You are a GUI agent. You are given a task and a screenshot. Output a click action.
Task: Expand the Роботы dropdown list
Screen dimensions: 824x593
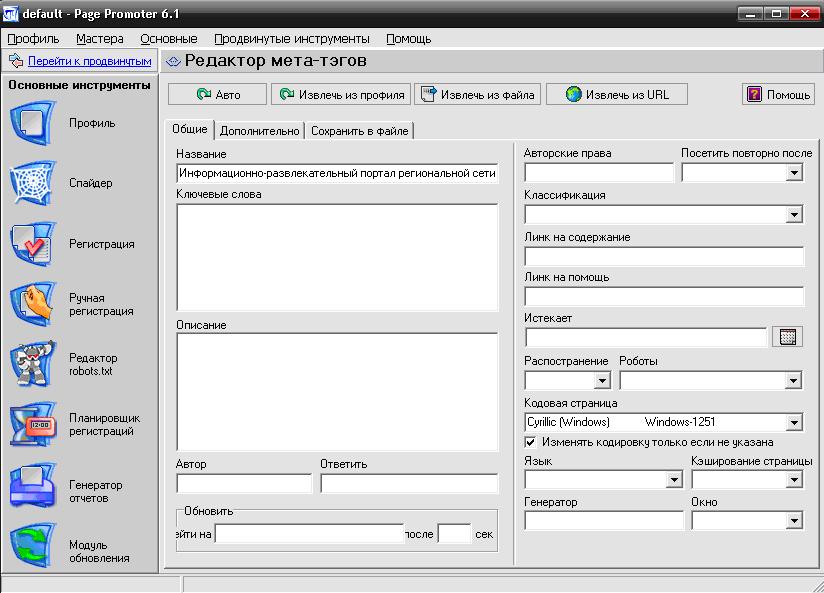coord(794,381)
